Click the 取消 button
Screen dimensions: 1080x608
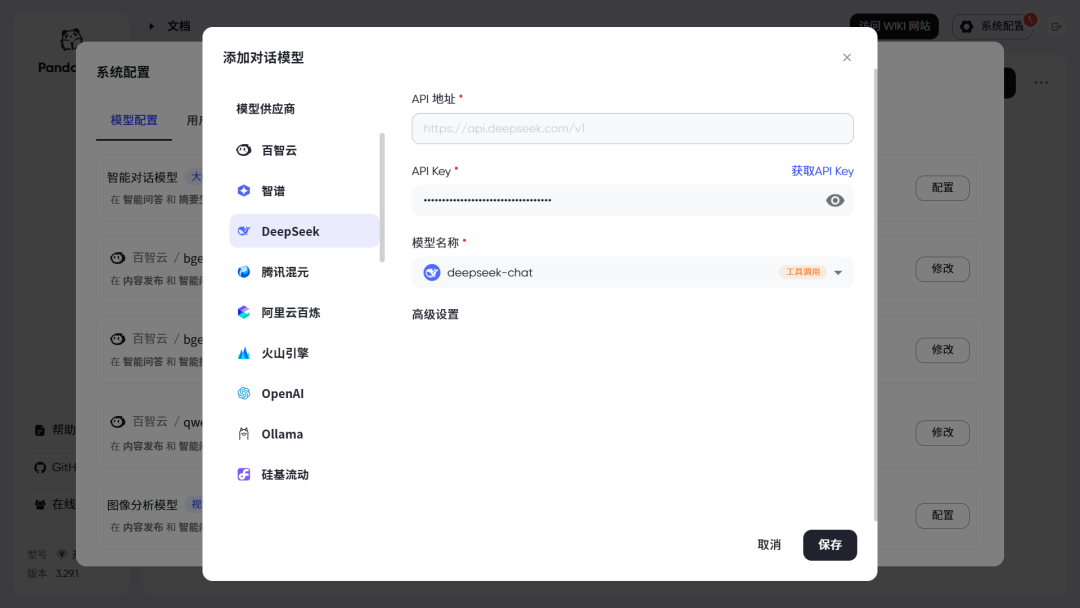(x=769, y=545)
